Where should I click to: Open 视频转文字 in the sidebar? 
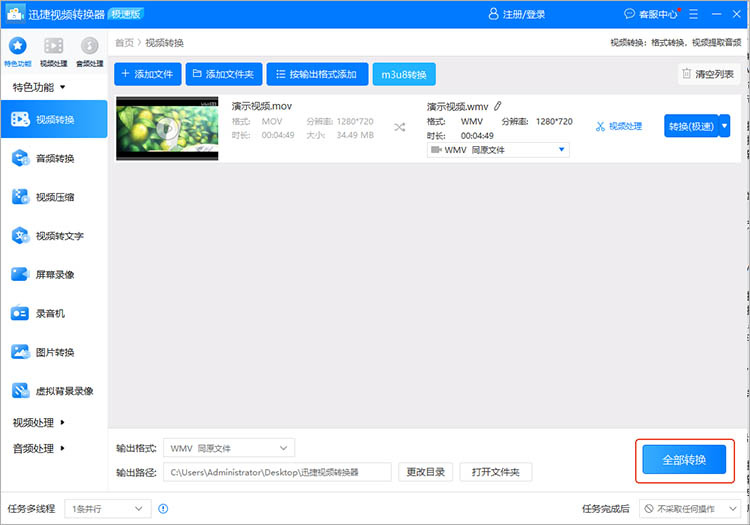point(54,236)
